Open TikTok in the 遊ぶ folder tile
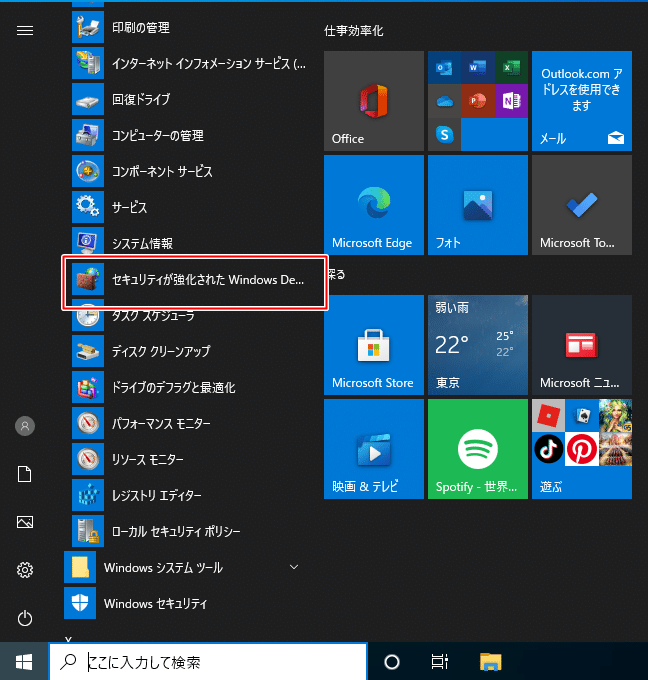The width and height of the screenshot is (648, 680). click(x=548, y=449)
